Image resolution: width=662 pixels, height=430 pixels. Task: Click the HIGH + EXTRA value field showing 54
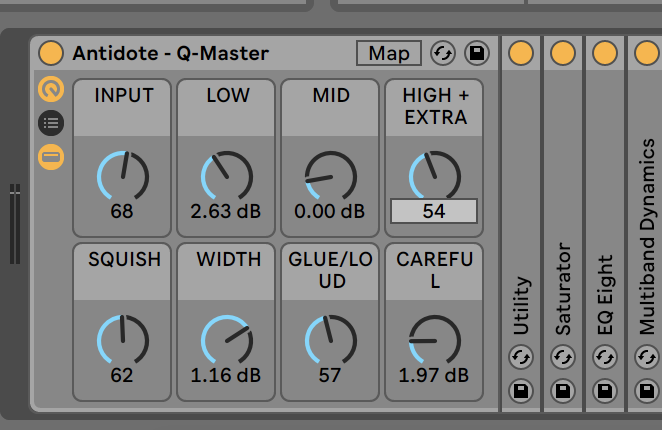click(x=434, y=211)
